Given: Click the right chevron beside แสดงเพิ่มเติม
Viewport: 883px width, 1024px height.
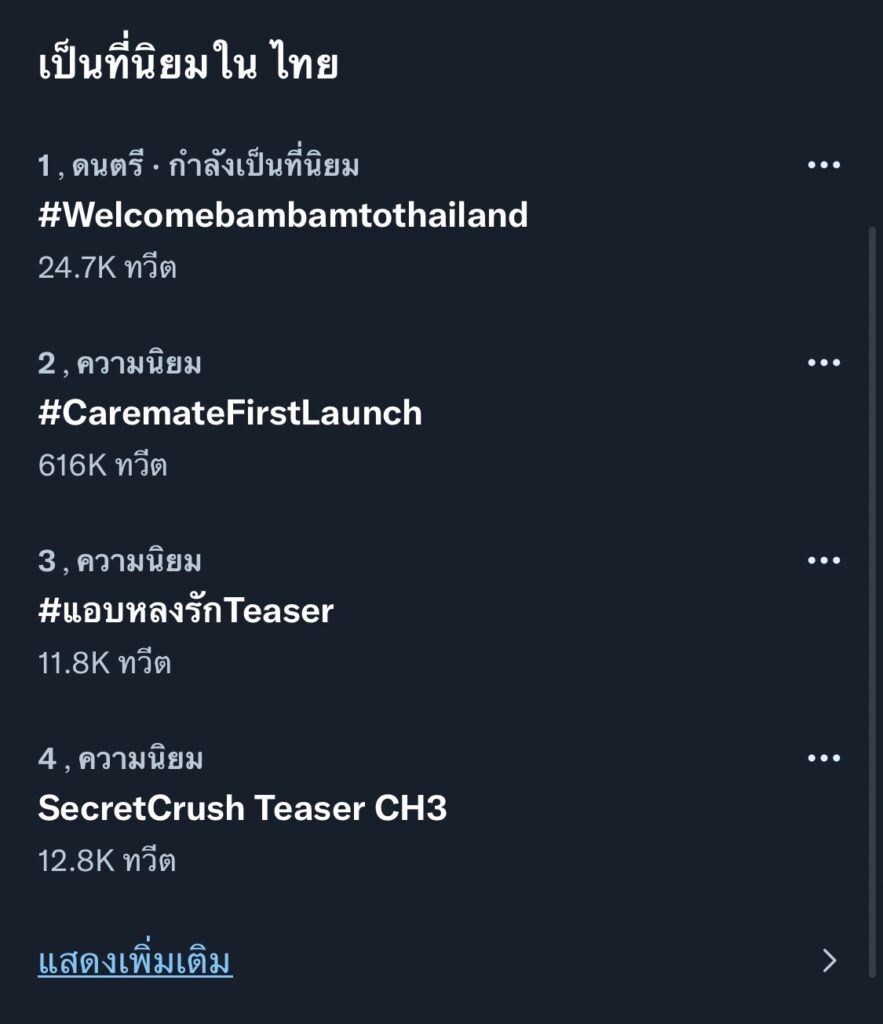Looking at the screenshot, I should point(828,962).
